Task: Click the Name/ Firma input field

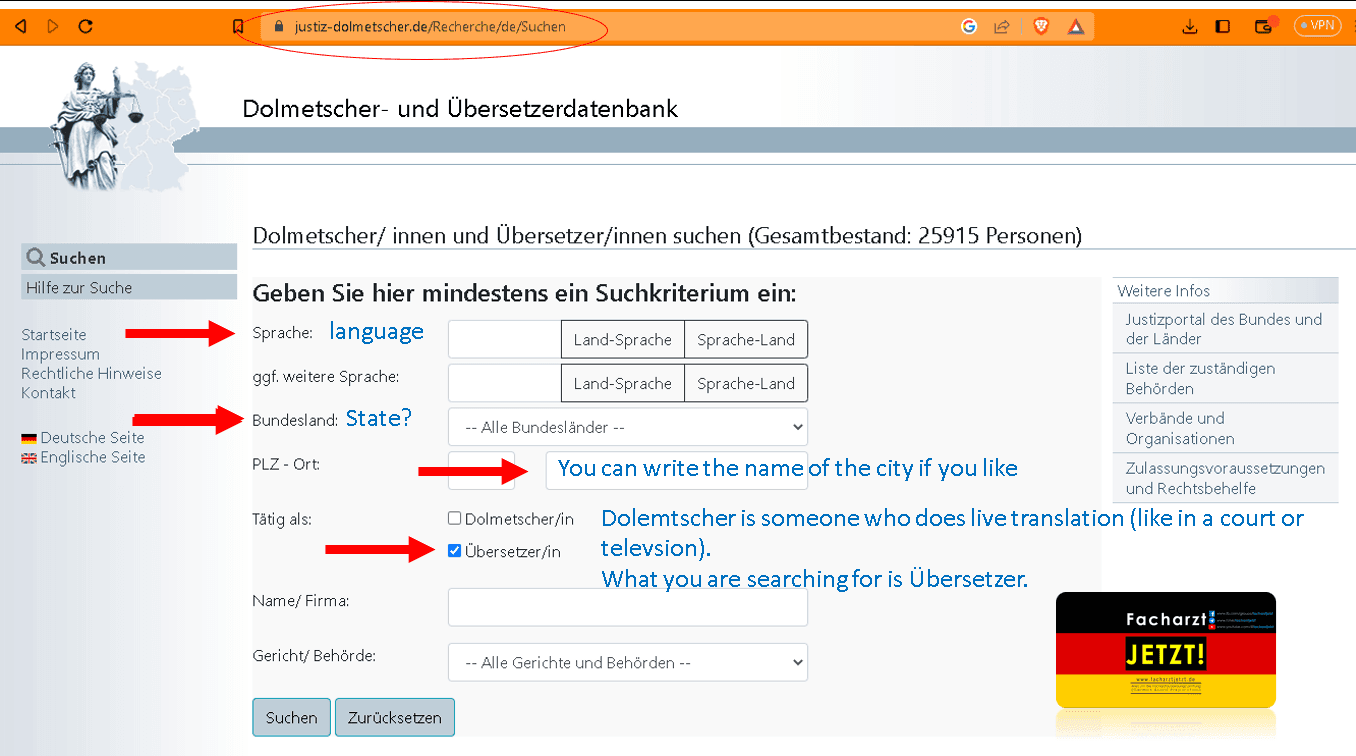Action: [x=627, y=607]
